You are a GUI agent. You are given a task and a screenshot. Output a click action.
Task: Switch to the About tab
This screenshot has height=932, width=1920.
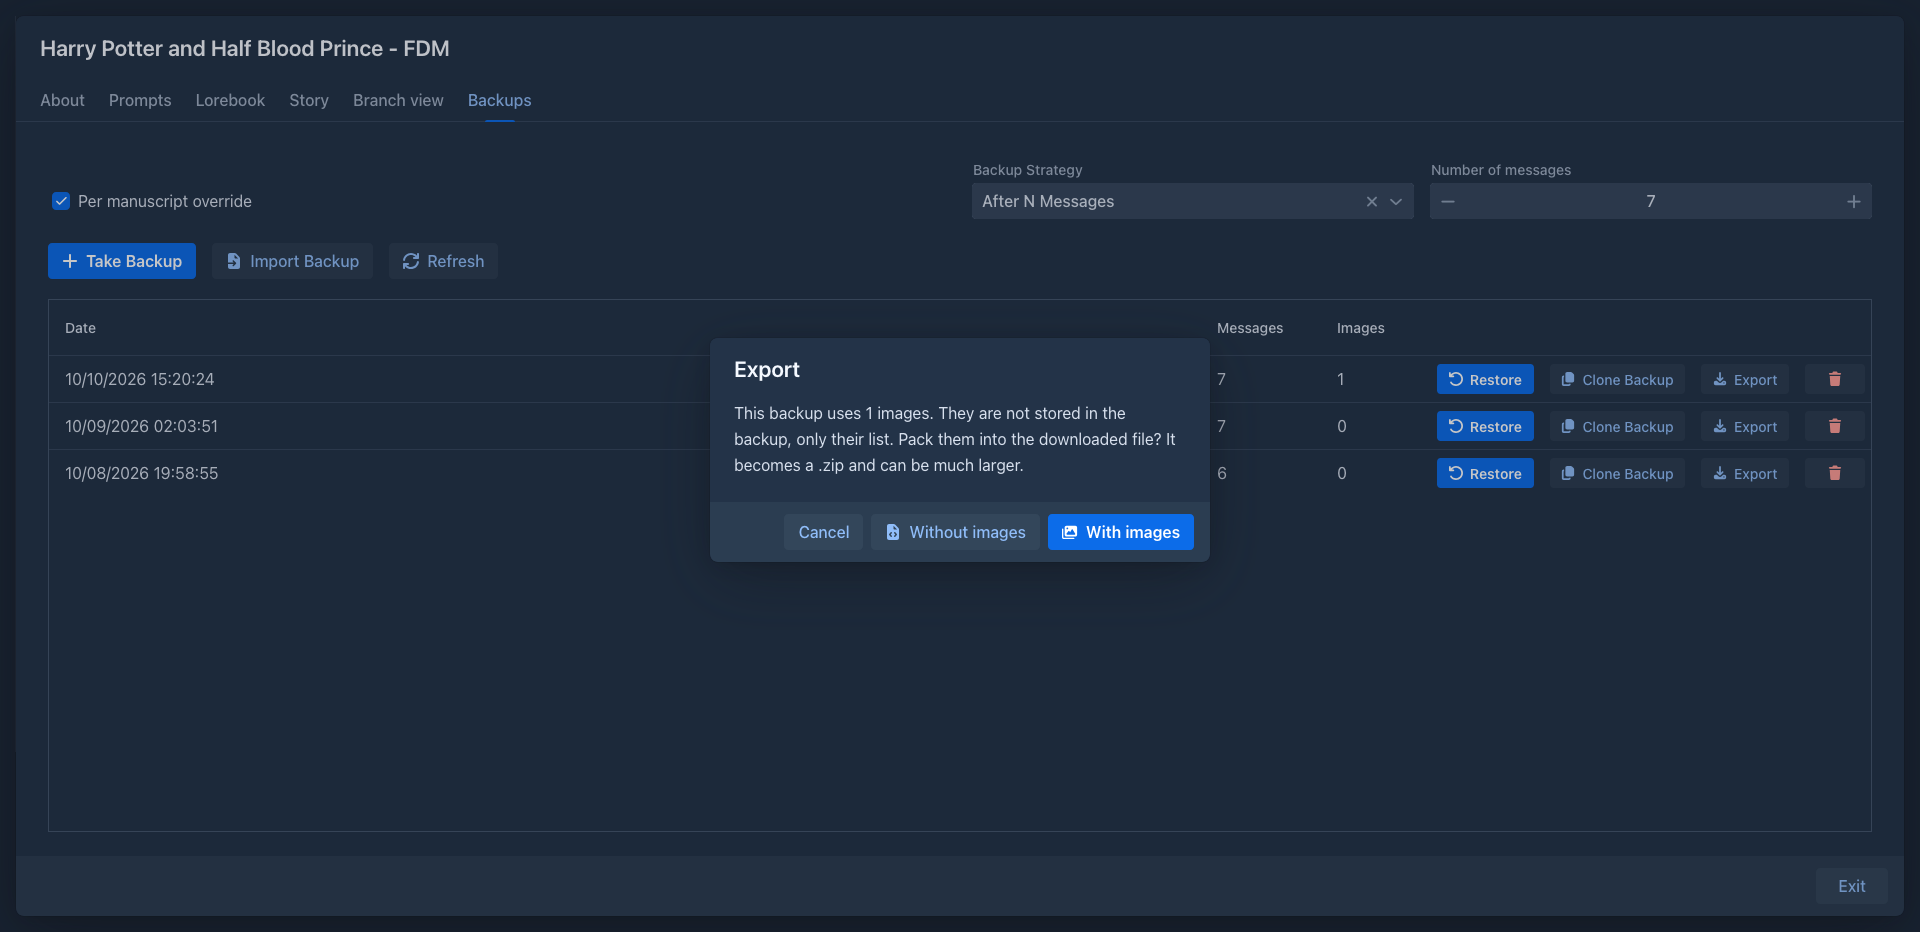(x=62, y=100)
